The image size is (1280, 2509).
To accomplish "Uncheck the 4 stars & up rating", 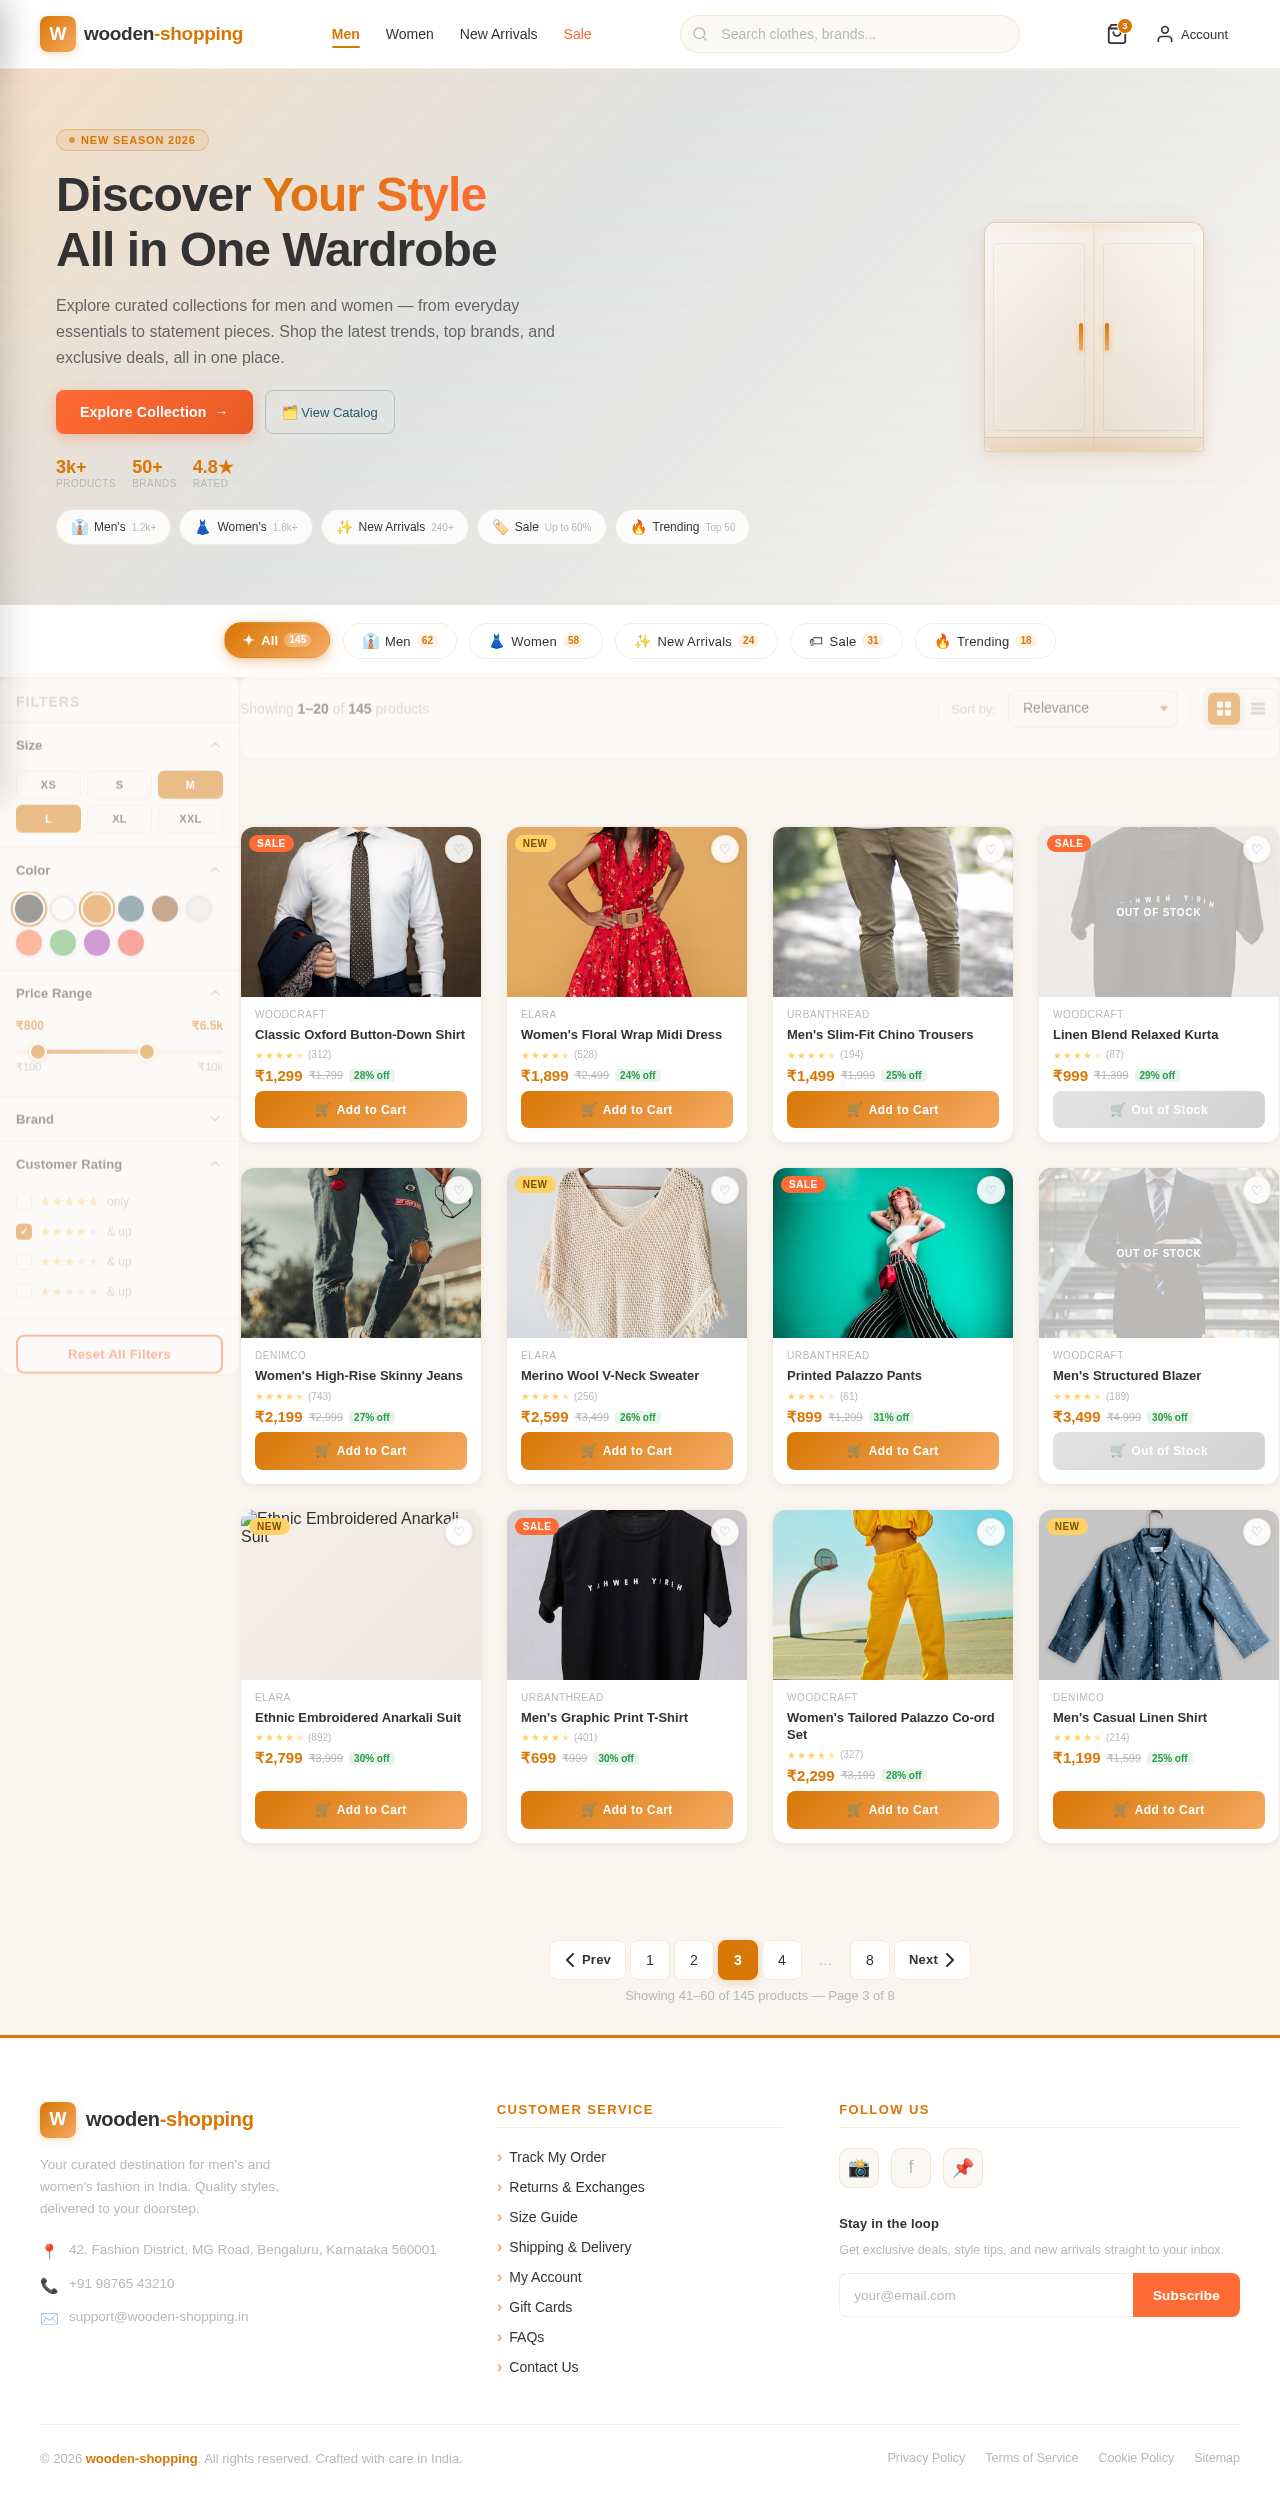I will pyautogui.click(x=24, y=1232).
